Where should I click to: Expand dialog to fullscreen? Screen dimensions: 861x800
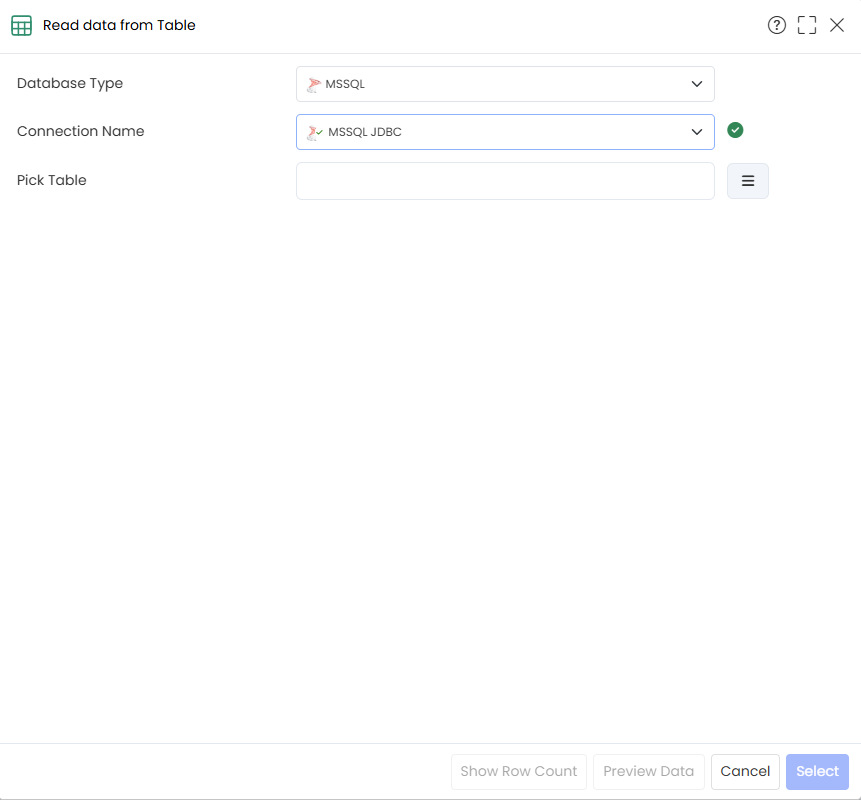(x=807, y=25)
